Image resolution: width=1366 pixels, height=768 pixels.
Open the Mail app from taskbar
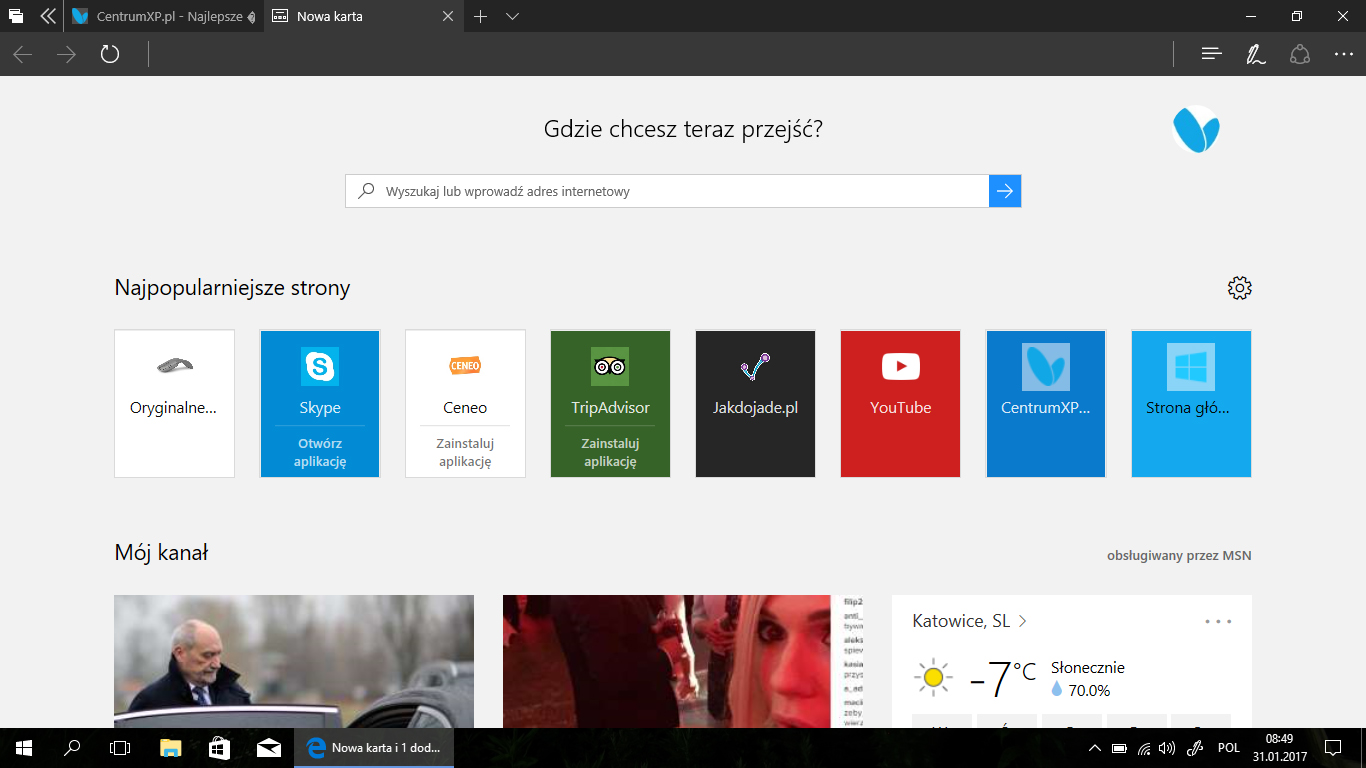[x=268, y=747]
